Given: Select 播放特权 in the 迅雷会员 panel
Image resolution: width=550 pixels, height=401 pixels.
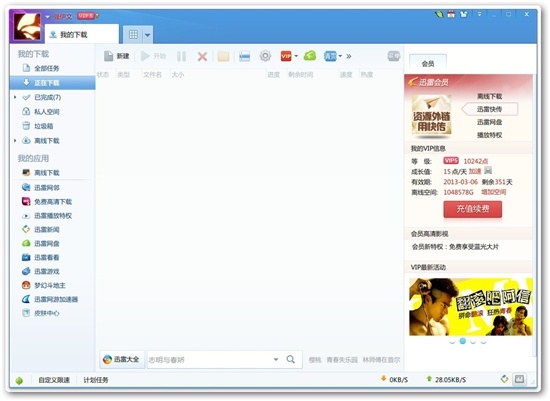Looking at the screenshot, I should [x=489, y=135].
